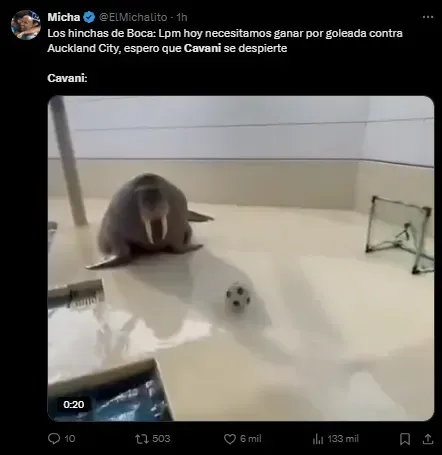Like the tweet with the heart icon

pos(229,439)
